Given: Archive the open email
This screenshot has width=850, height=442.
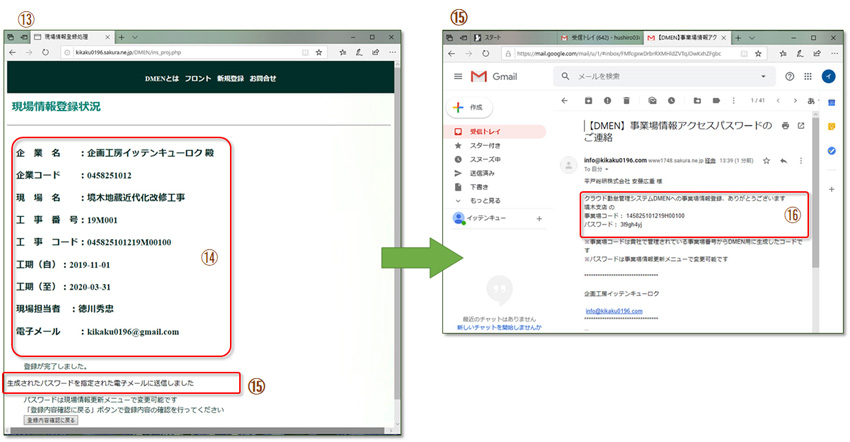Looking at the screenshot, I should point(588,100).
